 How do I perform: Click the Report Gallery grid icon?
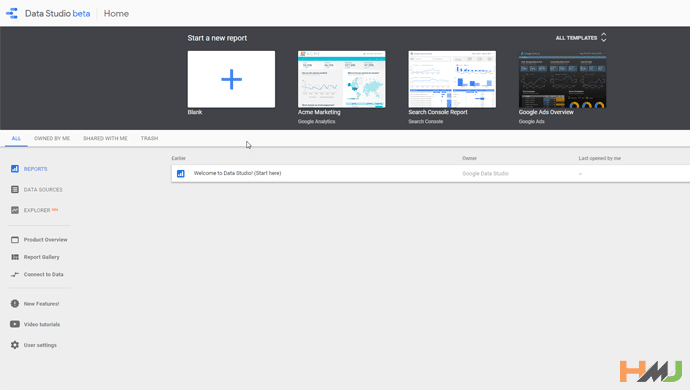[15, 257]
